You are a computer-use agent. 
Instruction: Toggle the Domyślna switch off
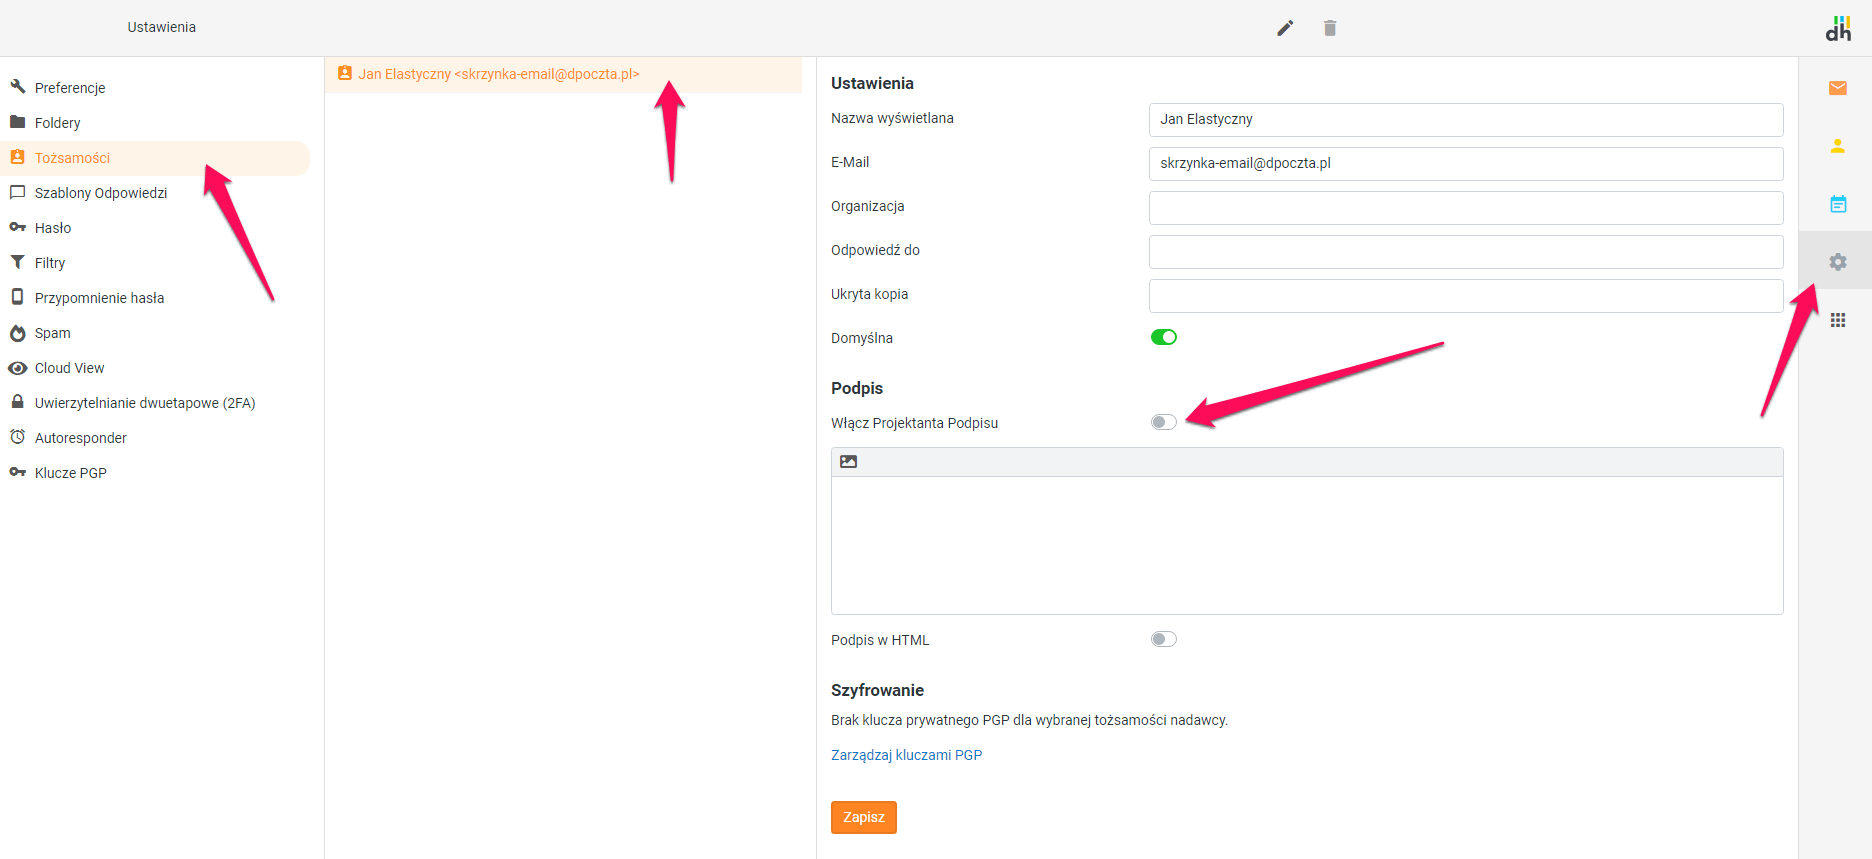point(1164,337)
